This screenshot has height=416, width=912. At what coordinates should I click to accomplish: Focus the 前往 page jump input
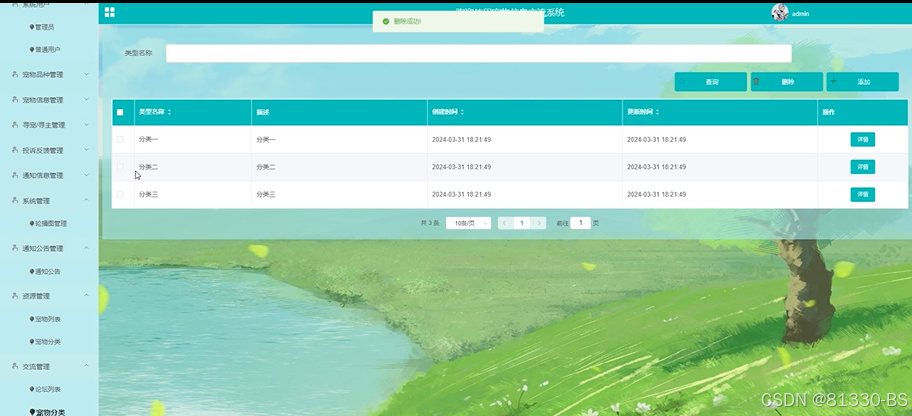(580, 223)
